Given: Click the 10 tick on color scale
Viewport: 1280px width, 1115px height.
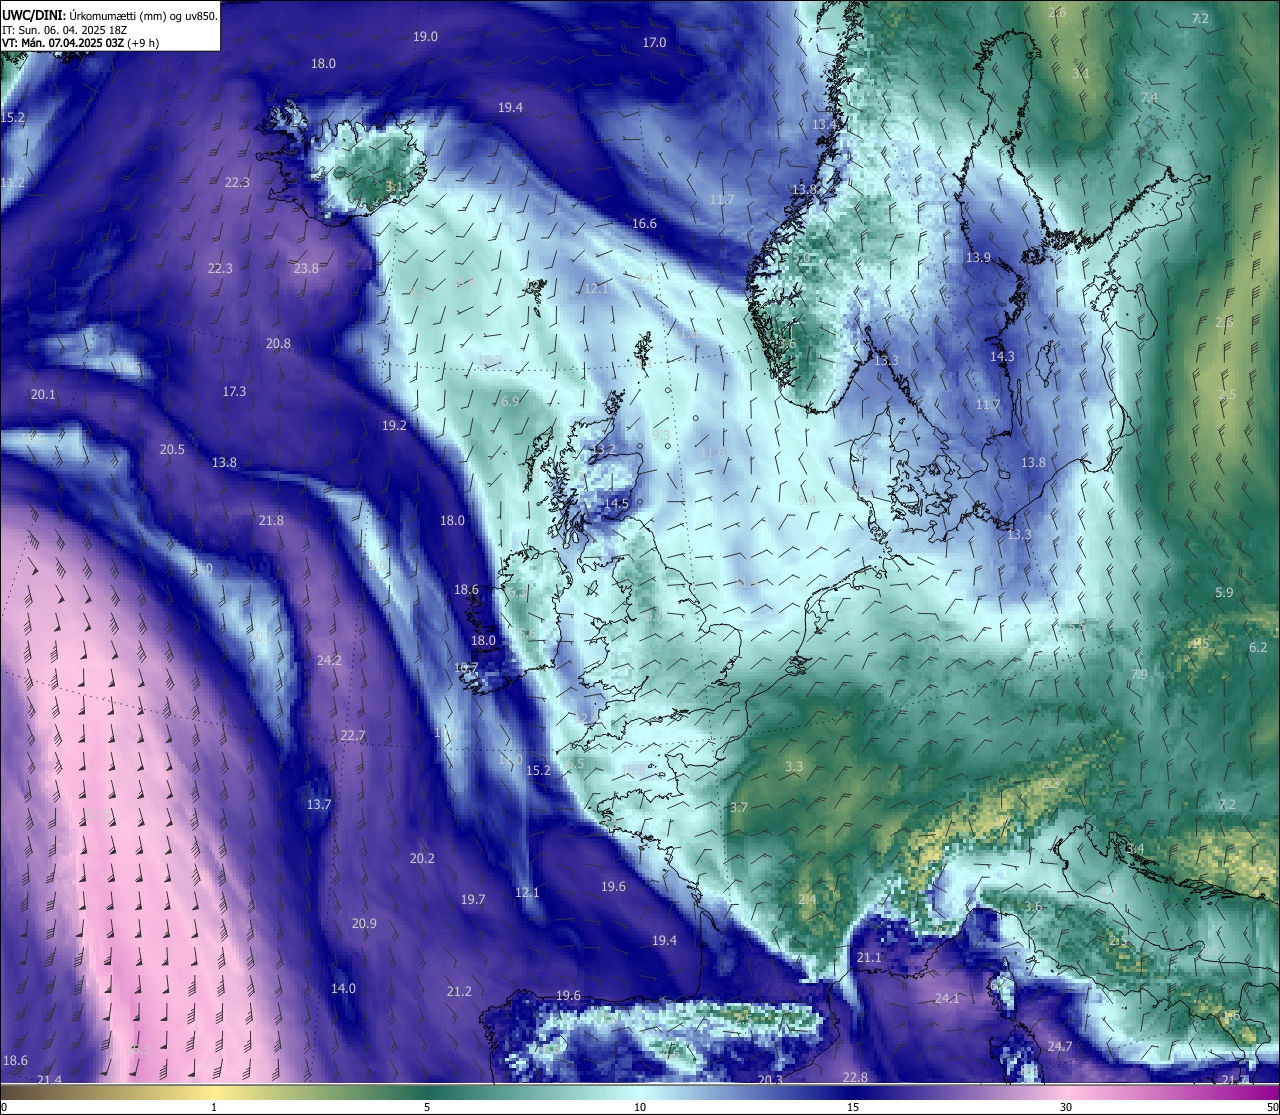Looking at the screenshot, I should (640, 1107).
